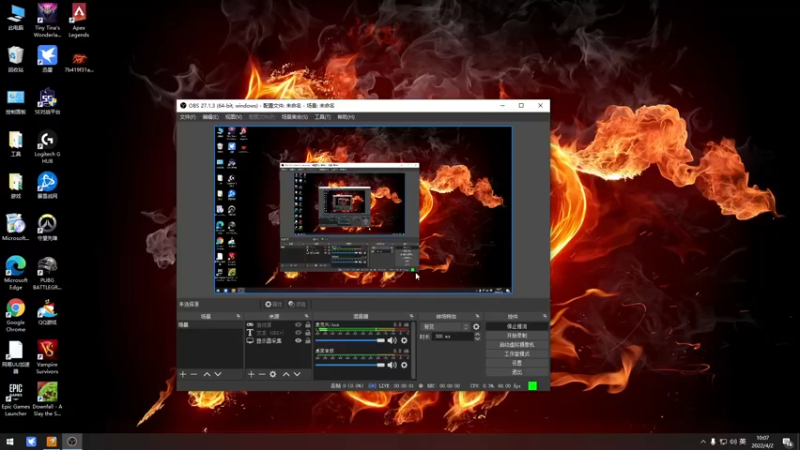The width and height of the screenshot is (800, 450).
Task: Mute the 麦克风/Aux channel
Action: (392, 340)
